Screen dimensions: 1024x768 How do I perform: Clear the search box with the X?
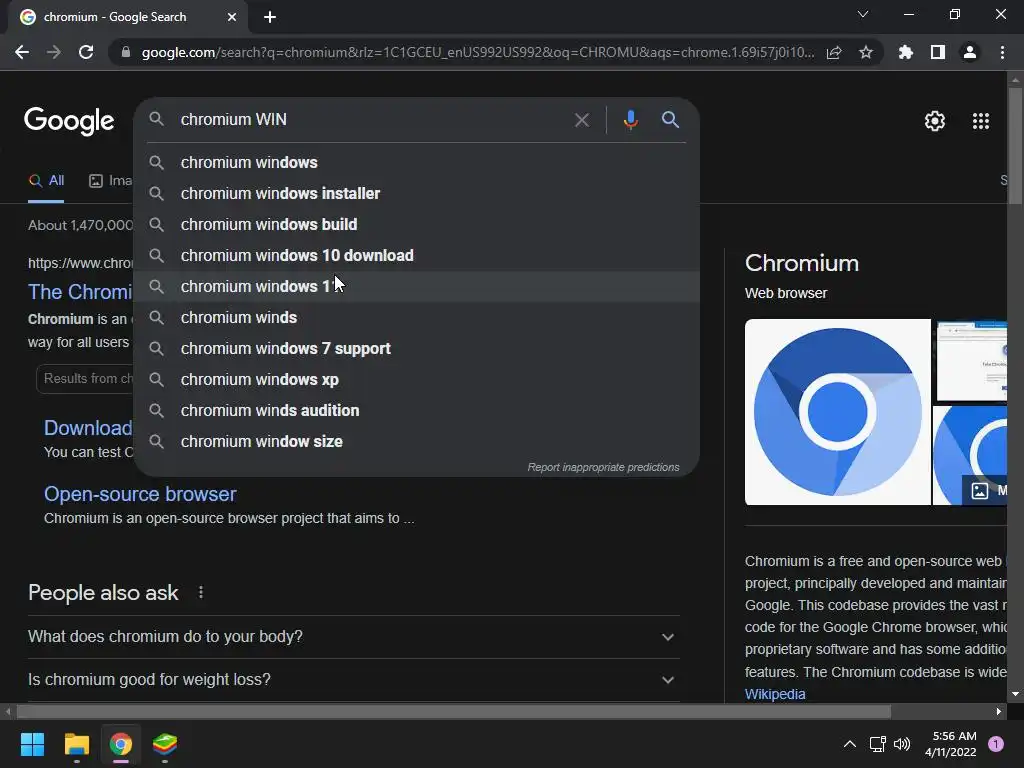tap(581, 120)
